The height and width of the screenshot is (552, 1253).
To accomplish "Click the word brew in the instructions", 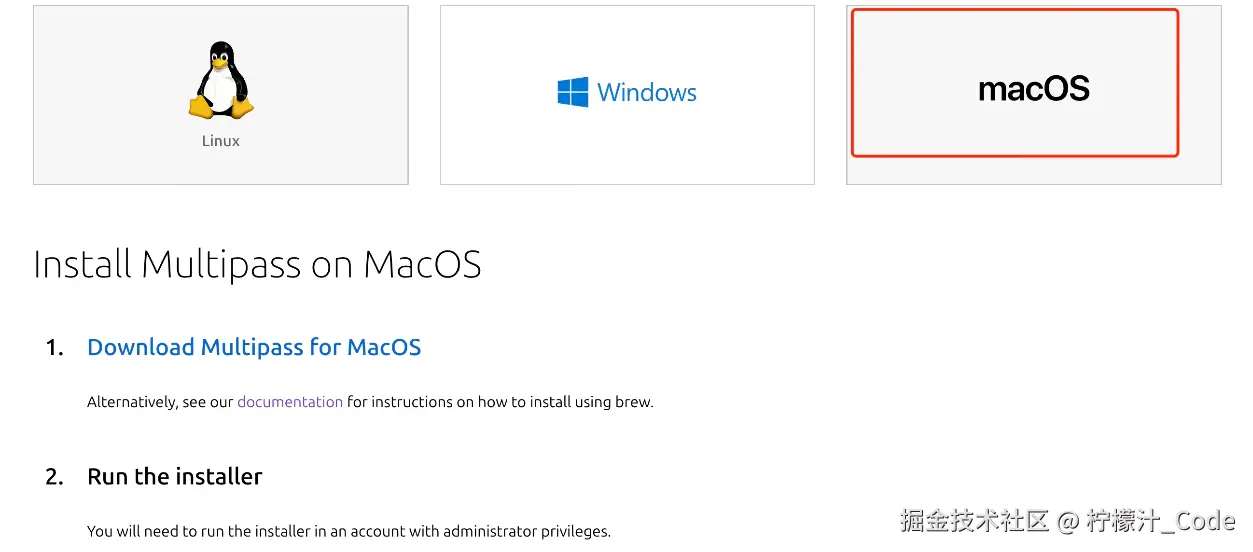I will (633, 402).
